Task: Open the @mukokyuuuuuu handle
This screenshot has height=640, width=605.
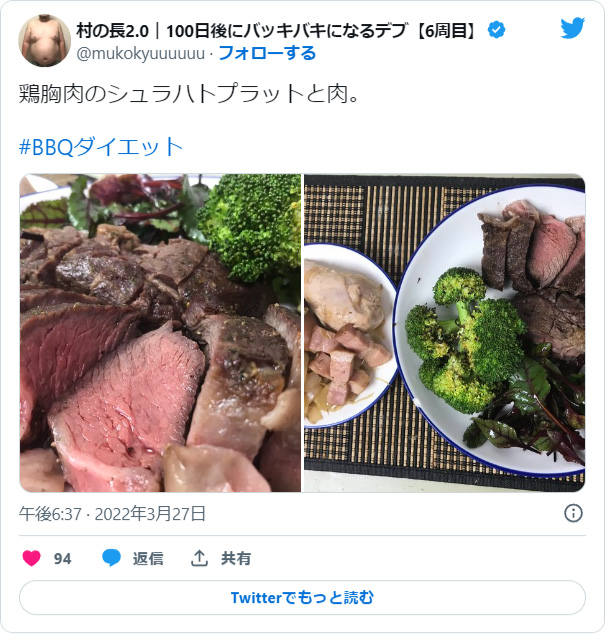Action: click(x=140, y=53)
